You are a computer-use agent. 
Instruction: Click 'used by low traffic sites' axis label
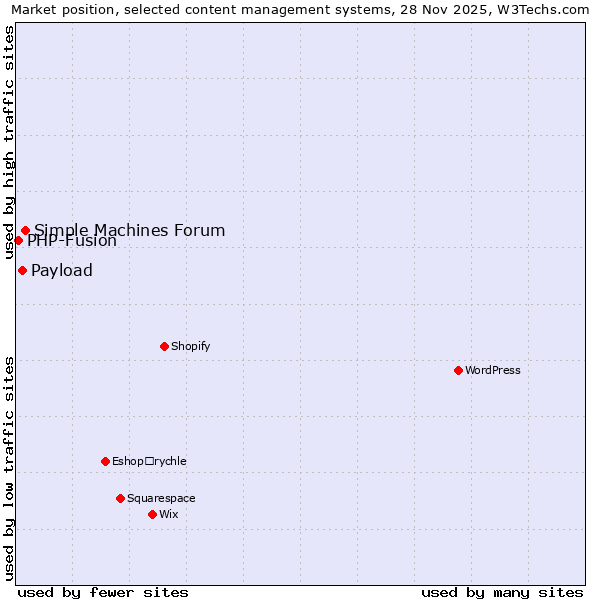pyautogui.click(x=8, y=469)
